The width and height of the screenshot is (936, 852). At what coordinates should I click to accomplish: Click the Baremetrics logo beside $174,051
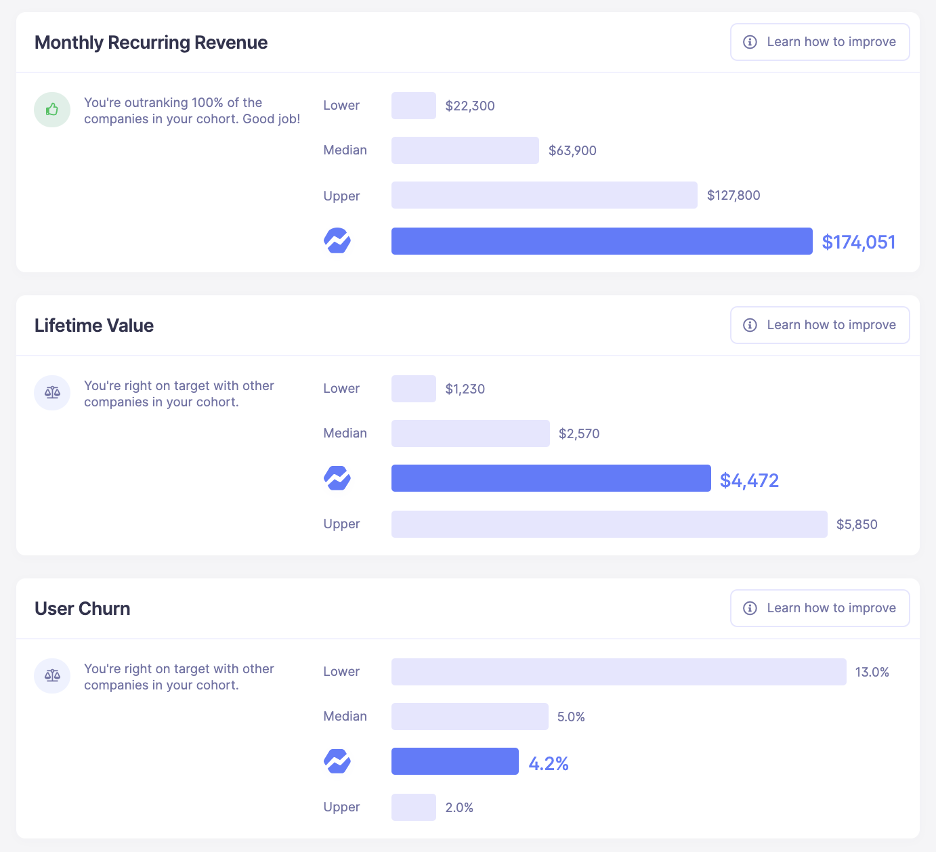click(x=337, y=241)
